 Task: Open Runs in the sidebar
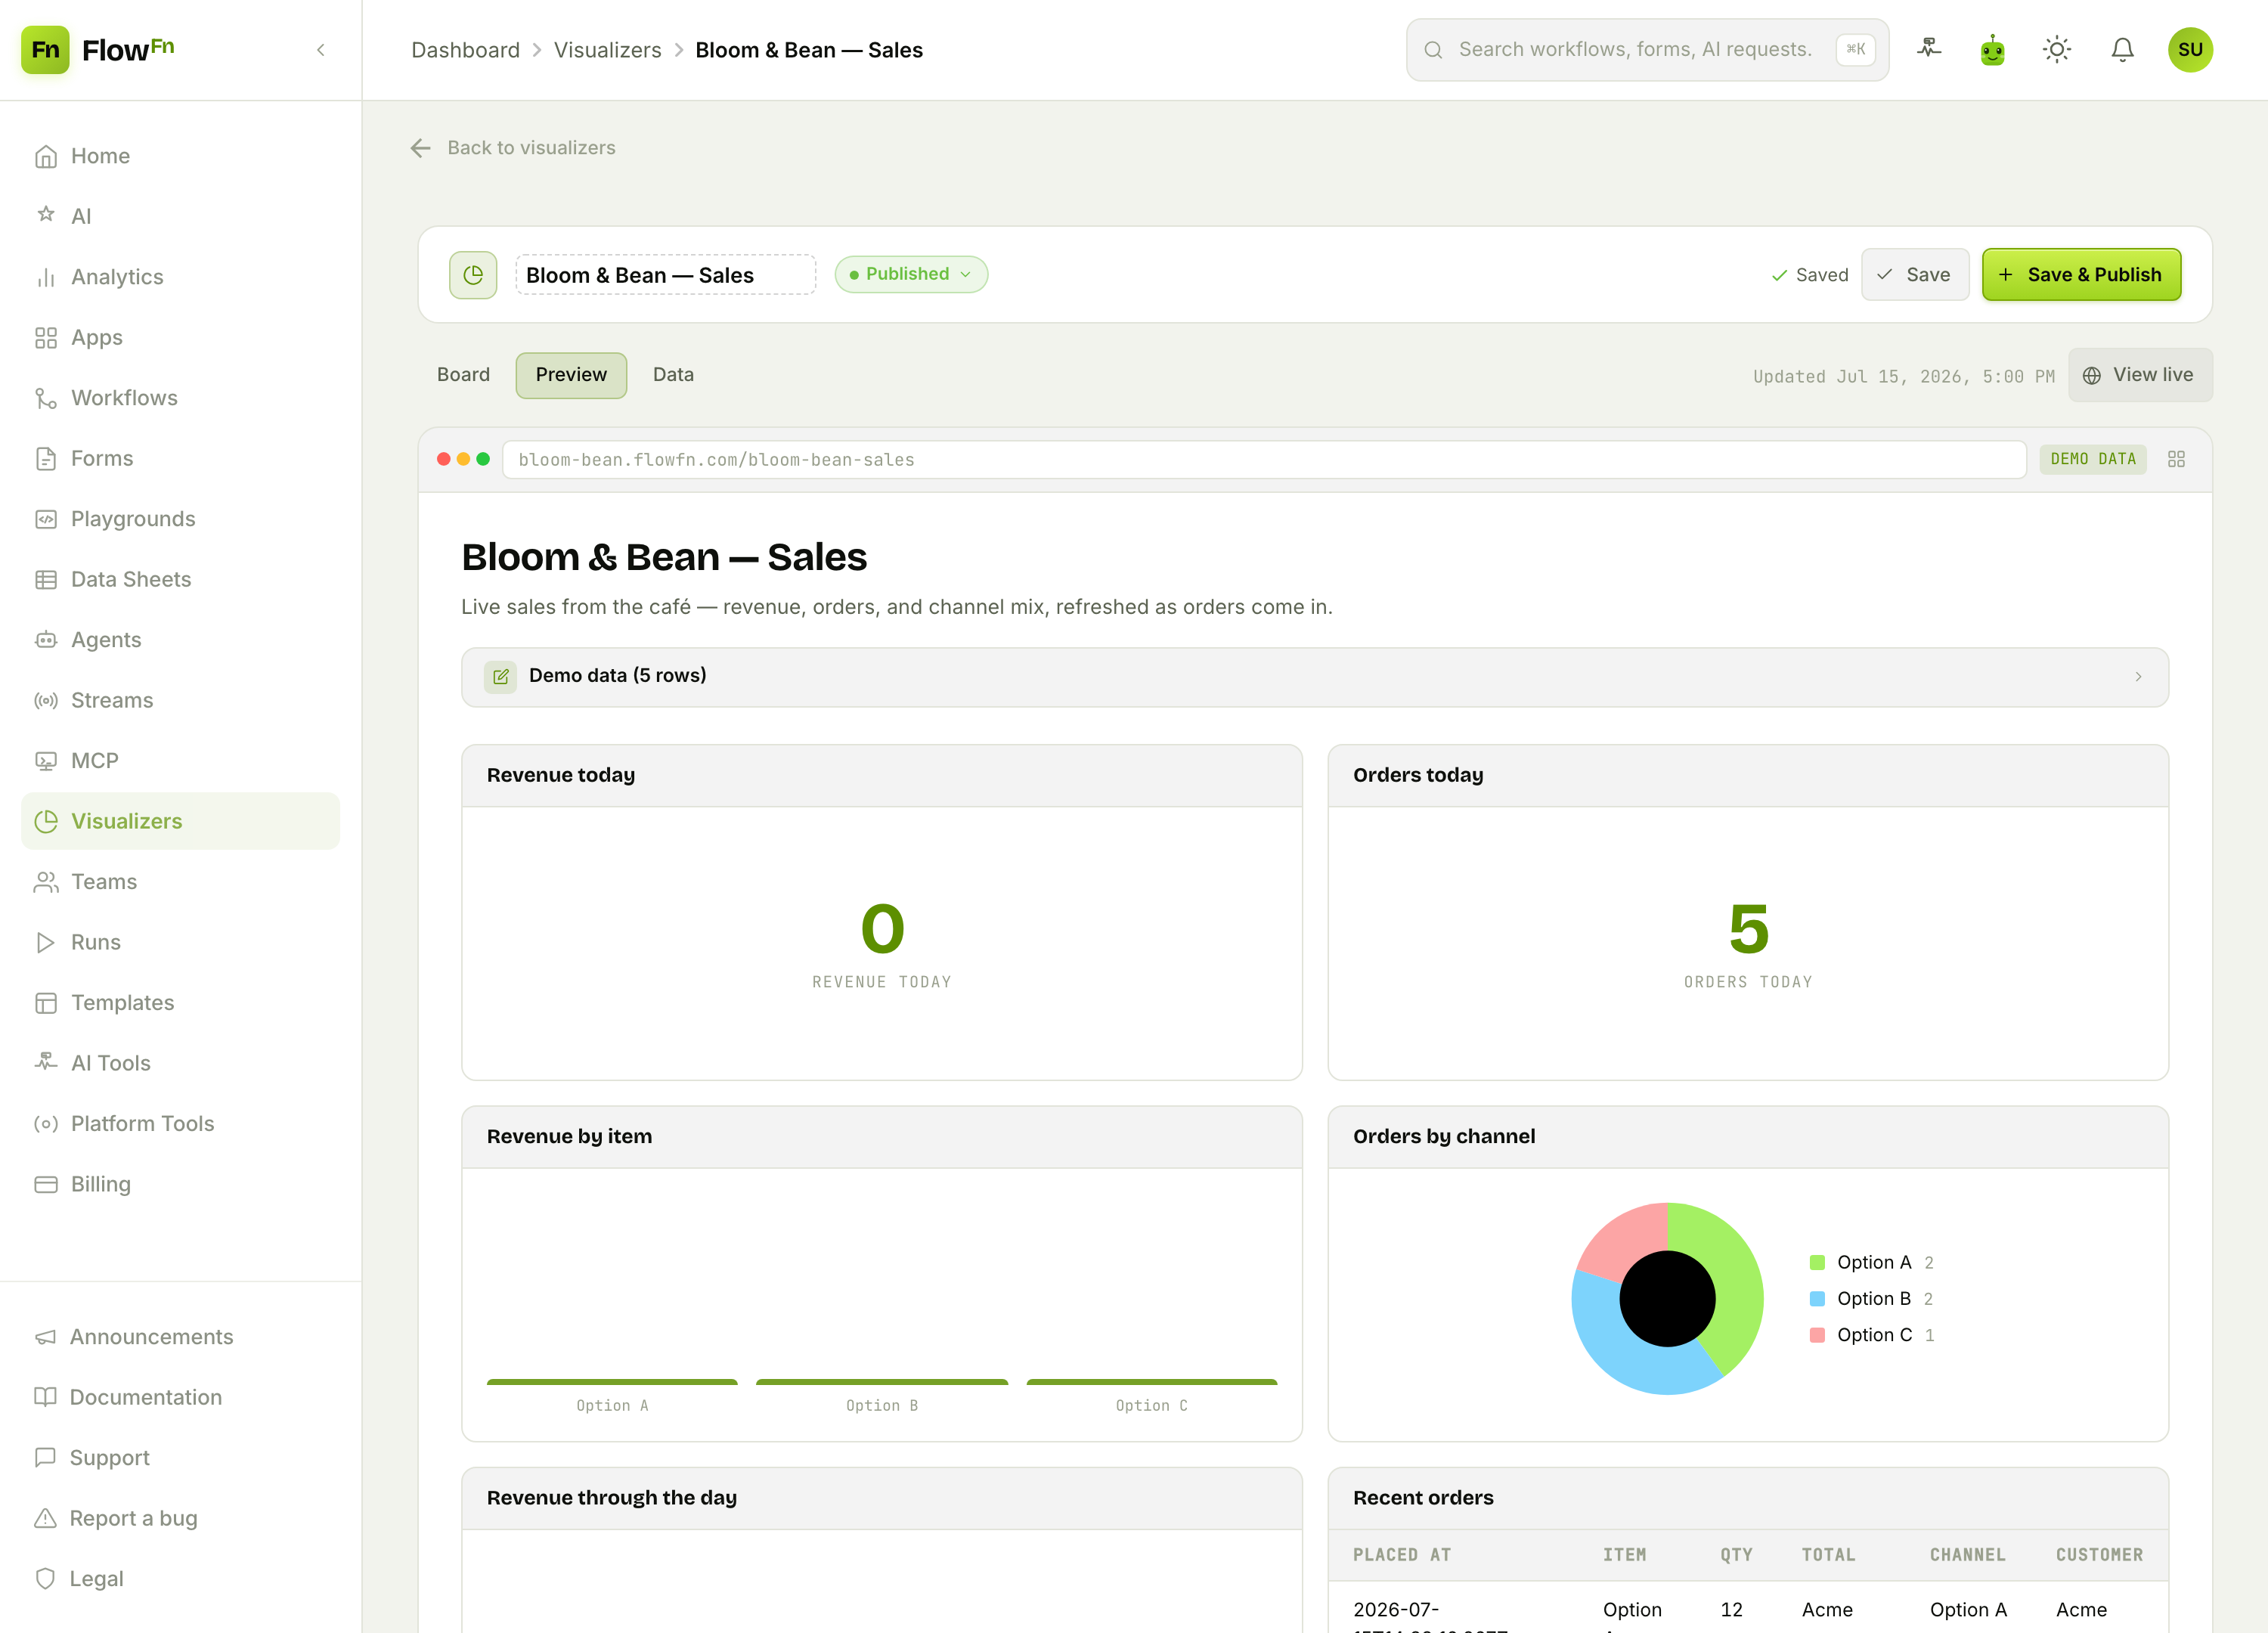(x=180, y=942)
